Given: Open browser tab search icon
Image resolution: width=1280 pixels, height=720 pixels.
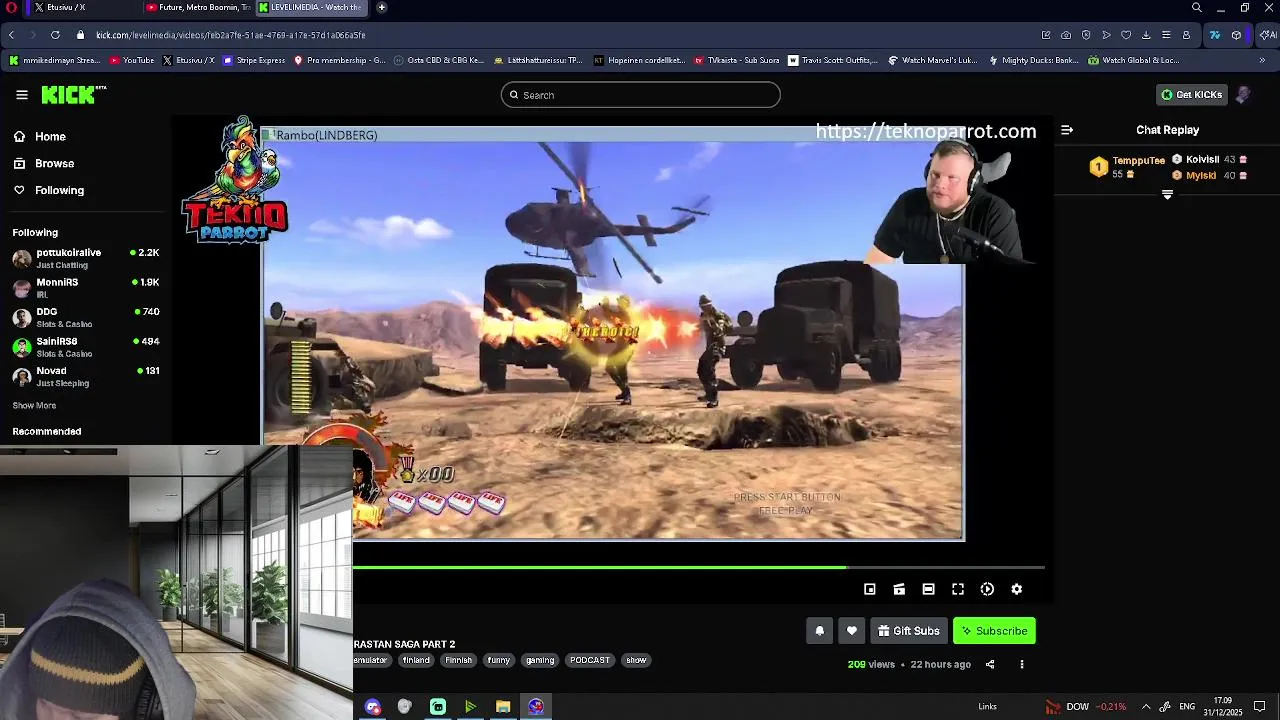Looking at the screenshot, I should click(1197, 7).
